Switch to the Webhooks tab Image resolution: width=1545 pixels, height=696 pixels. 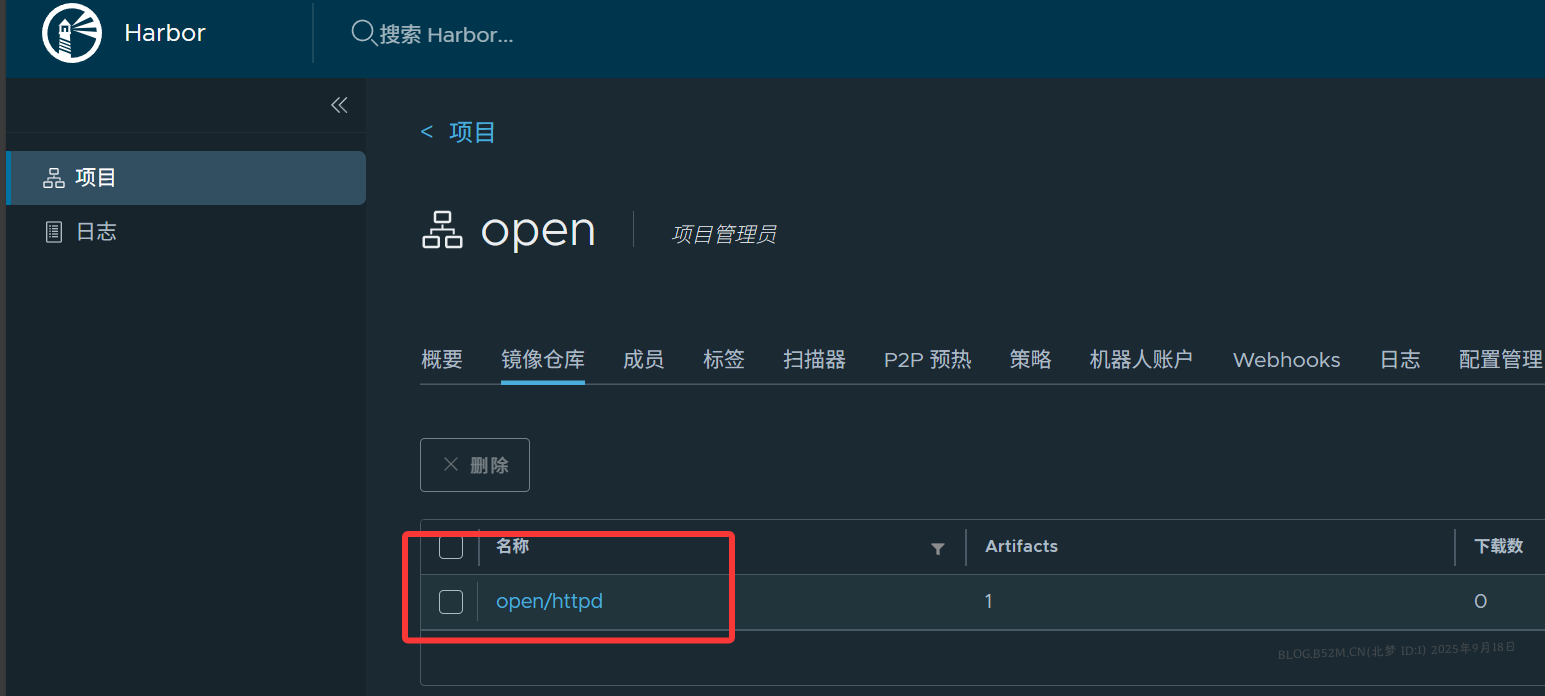[1286, 359]
